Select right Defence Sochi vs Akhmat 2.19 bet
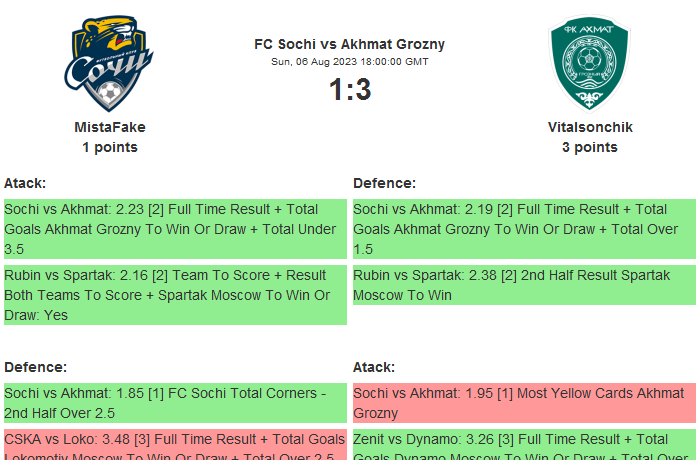This screenshot has height=460, width=700. coord(524,229)
